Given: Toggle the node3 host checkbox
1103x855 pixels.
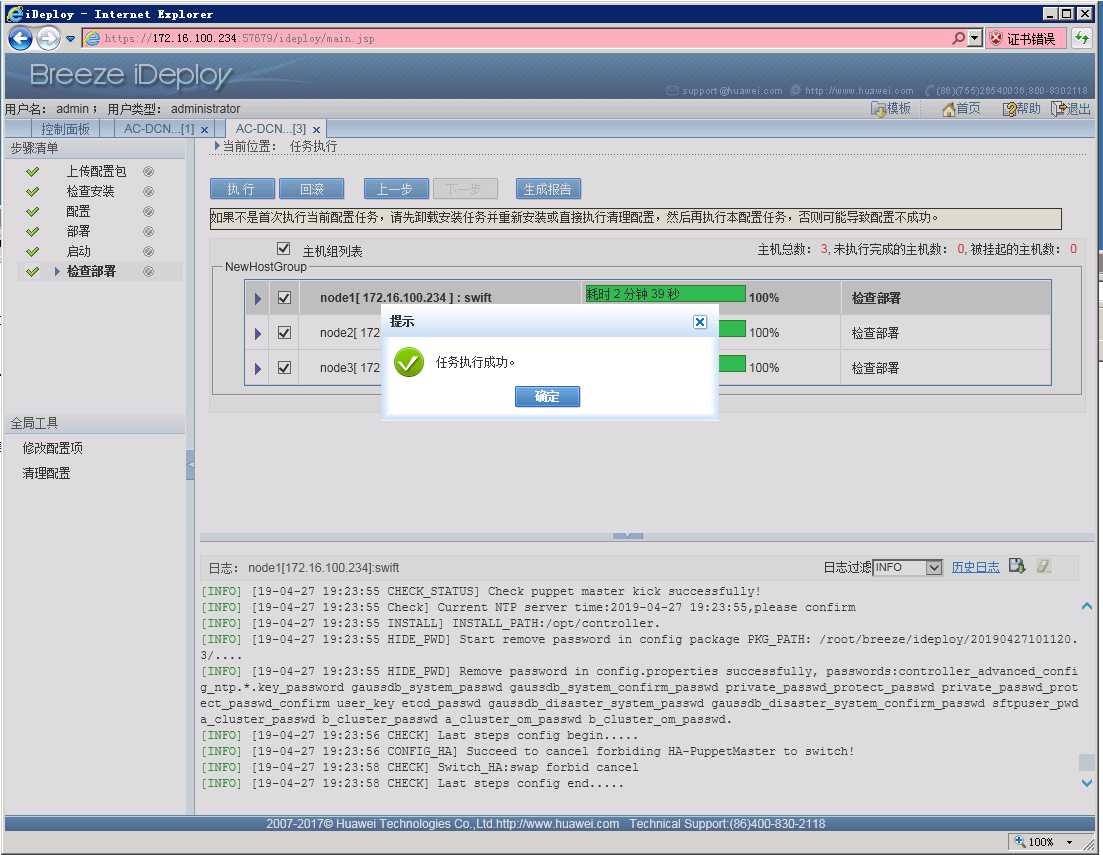Looking at the screenshot, I should coord(284,367).
